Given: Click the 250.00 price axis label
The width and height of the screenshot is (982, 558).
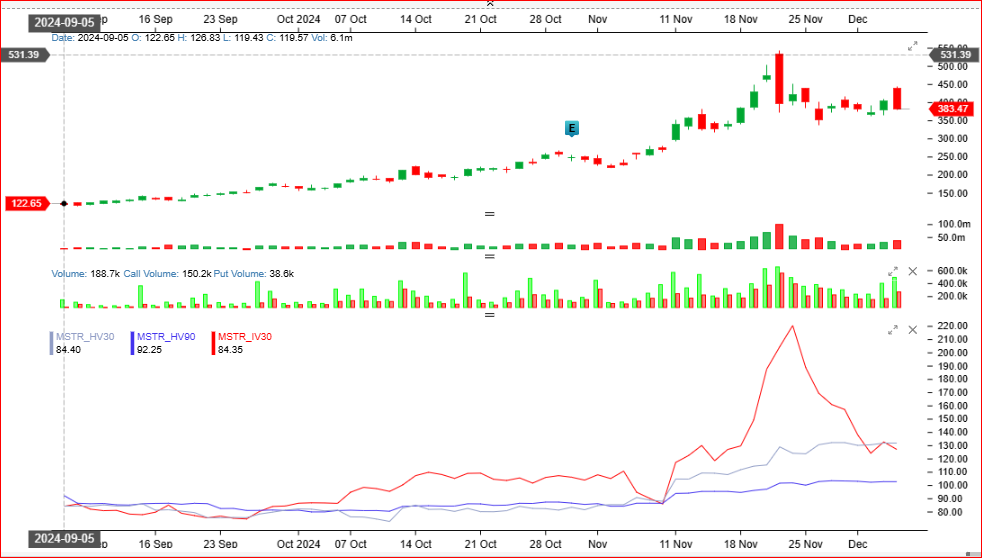Looking at the screenshot, I should click(x=952, y=157).
